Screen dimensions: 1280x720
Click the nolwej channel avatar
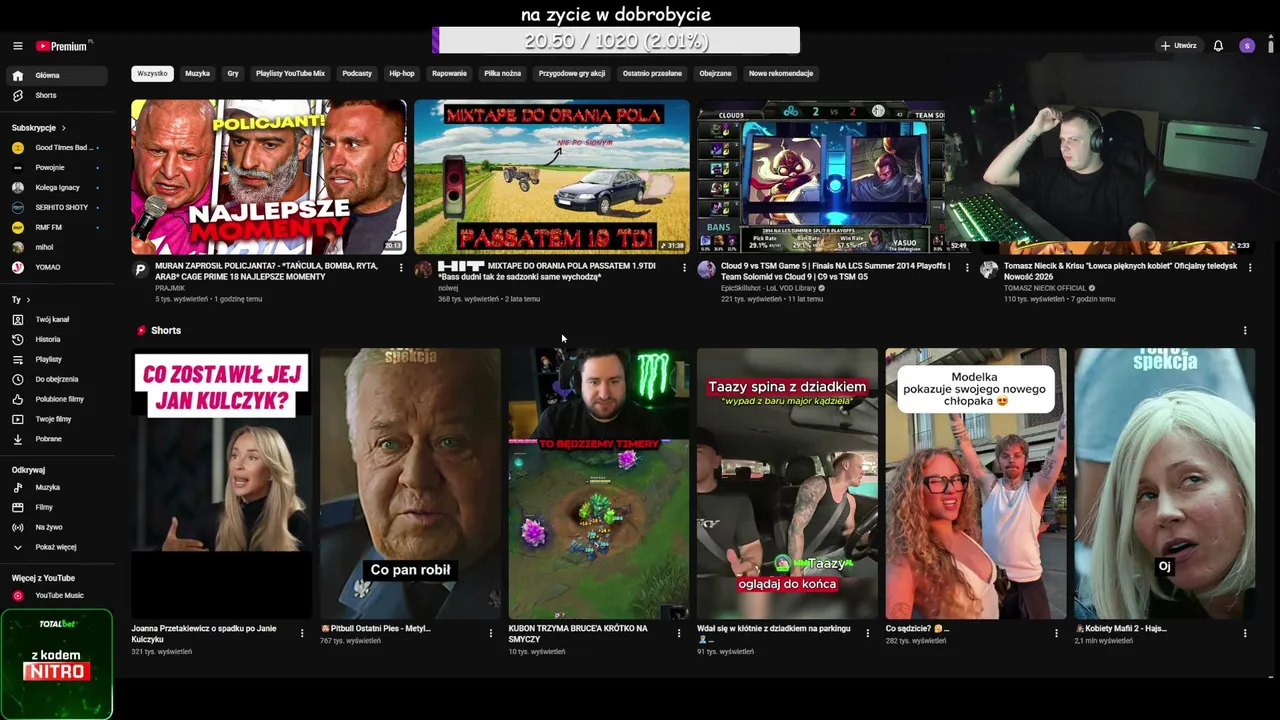[423, 270]
